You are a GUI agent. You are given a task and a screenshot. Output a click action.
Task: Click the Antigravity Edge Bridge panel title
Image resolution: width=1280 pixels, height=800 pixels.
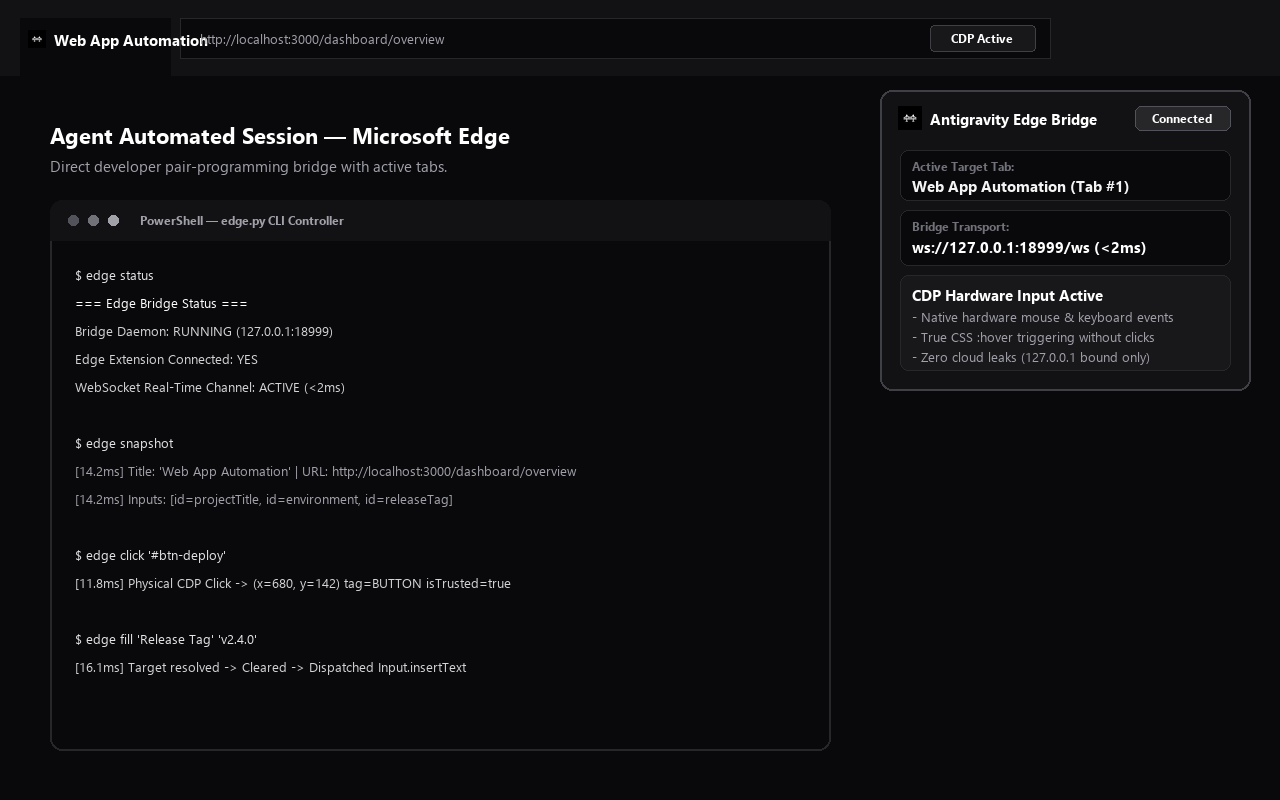point(1013,119)
